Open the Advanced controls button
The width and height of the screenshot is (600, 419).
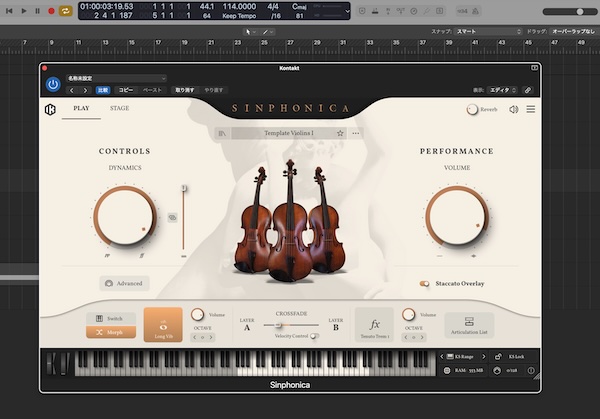pos(124,284)
